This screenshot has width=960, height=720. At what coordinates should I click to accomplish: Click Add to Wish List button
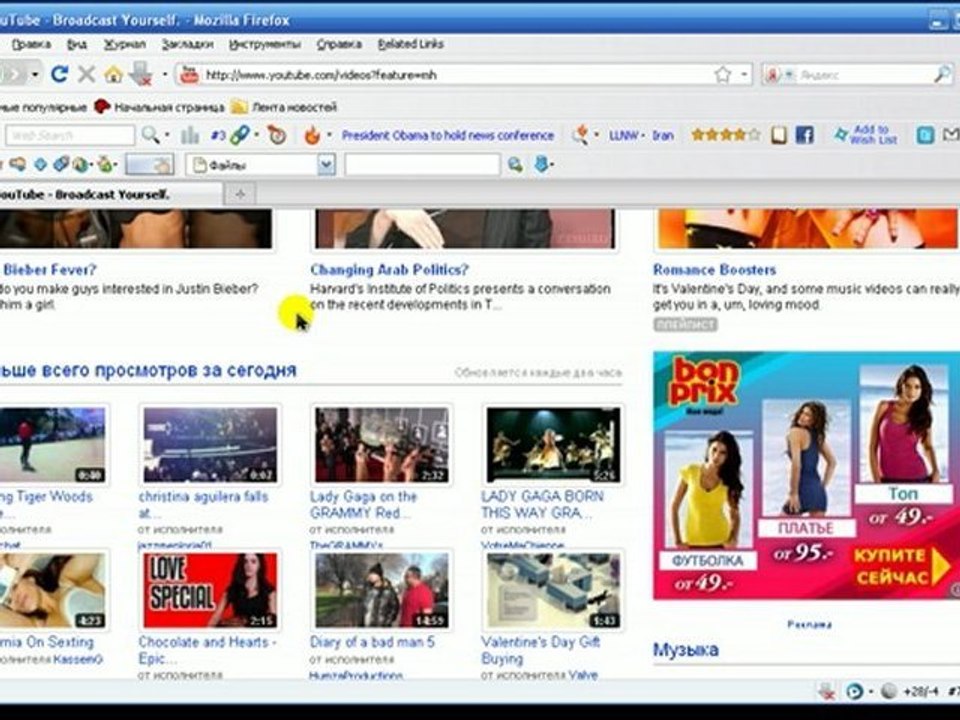(866, 135)
